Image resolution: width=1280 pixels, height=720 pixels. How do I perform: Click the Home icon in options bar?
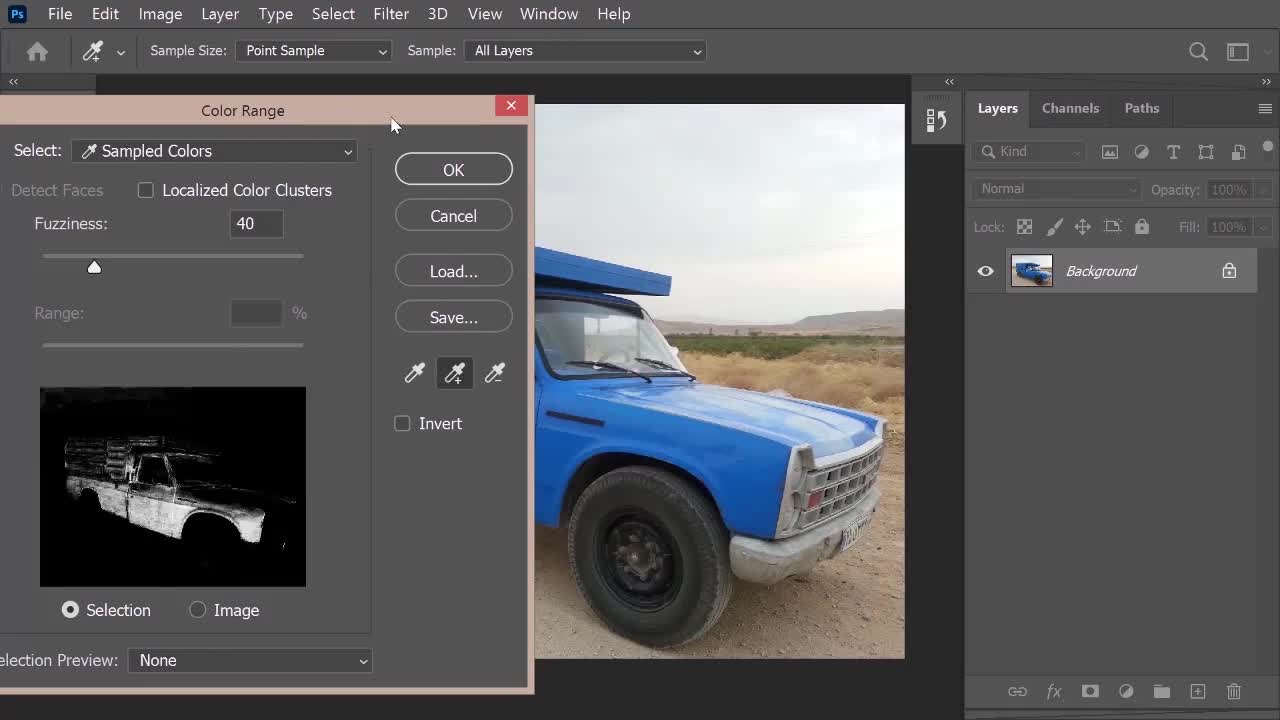pos(37,51)
